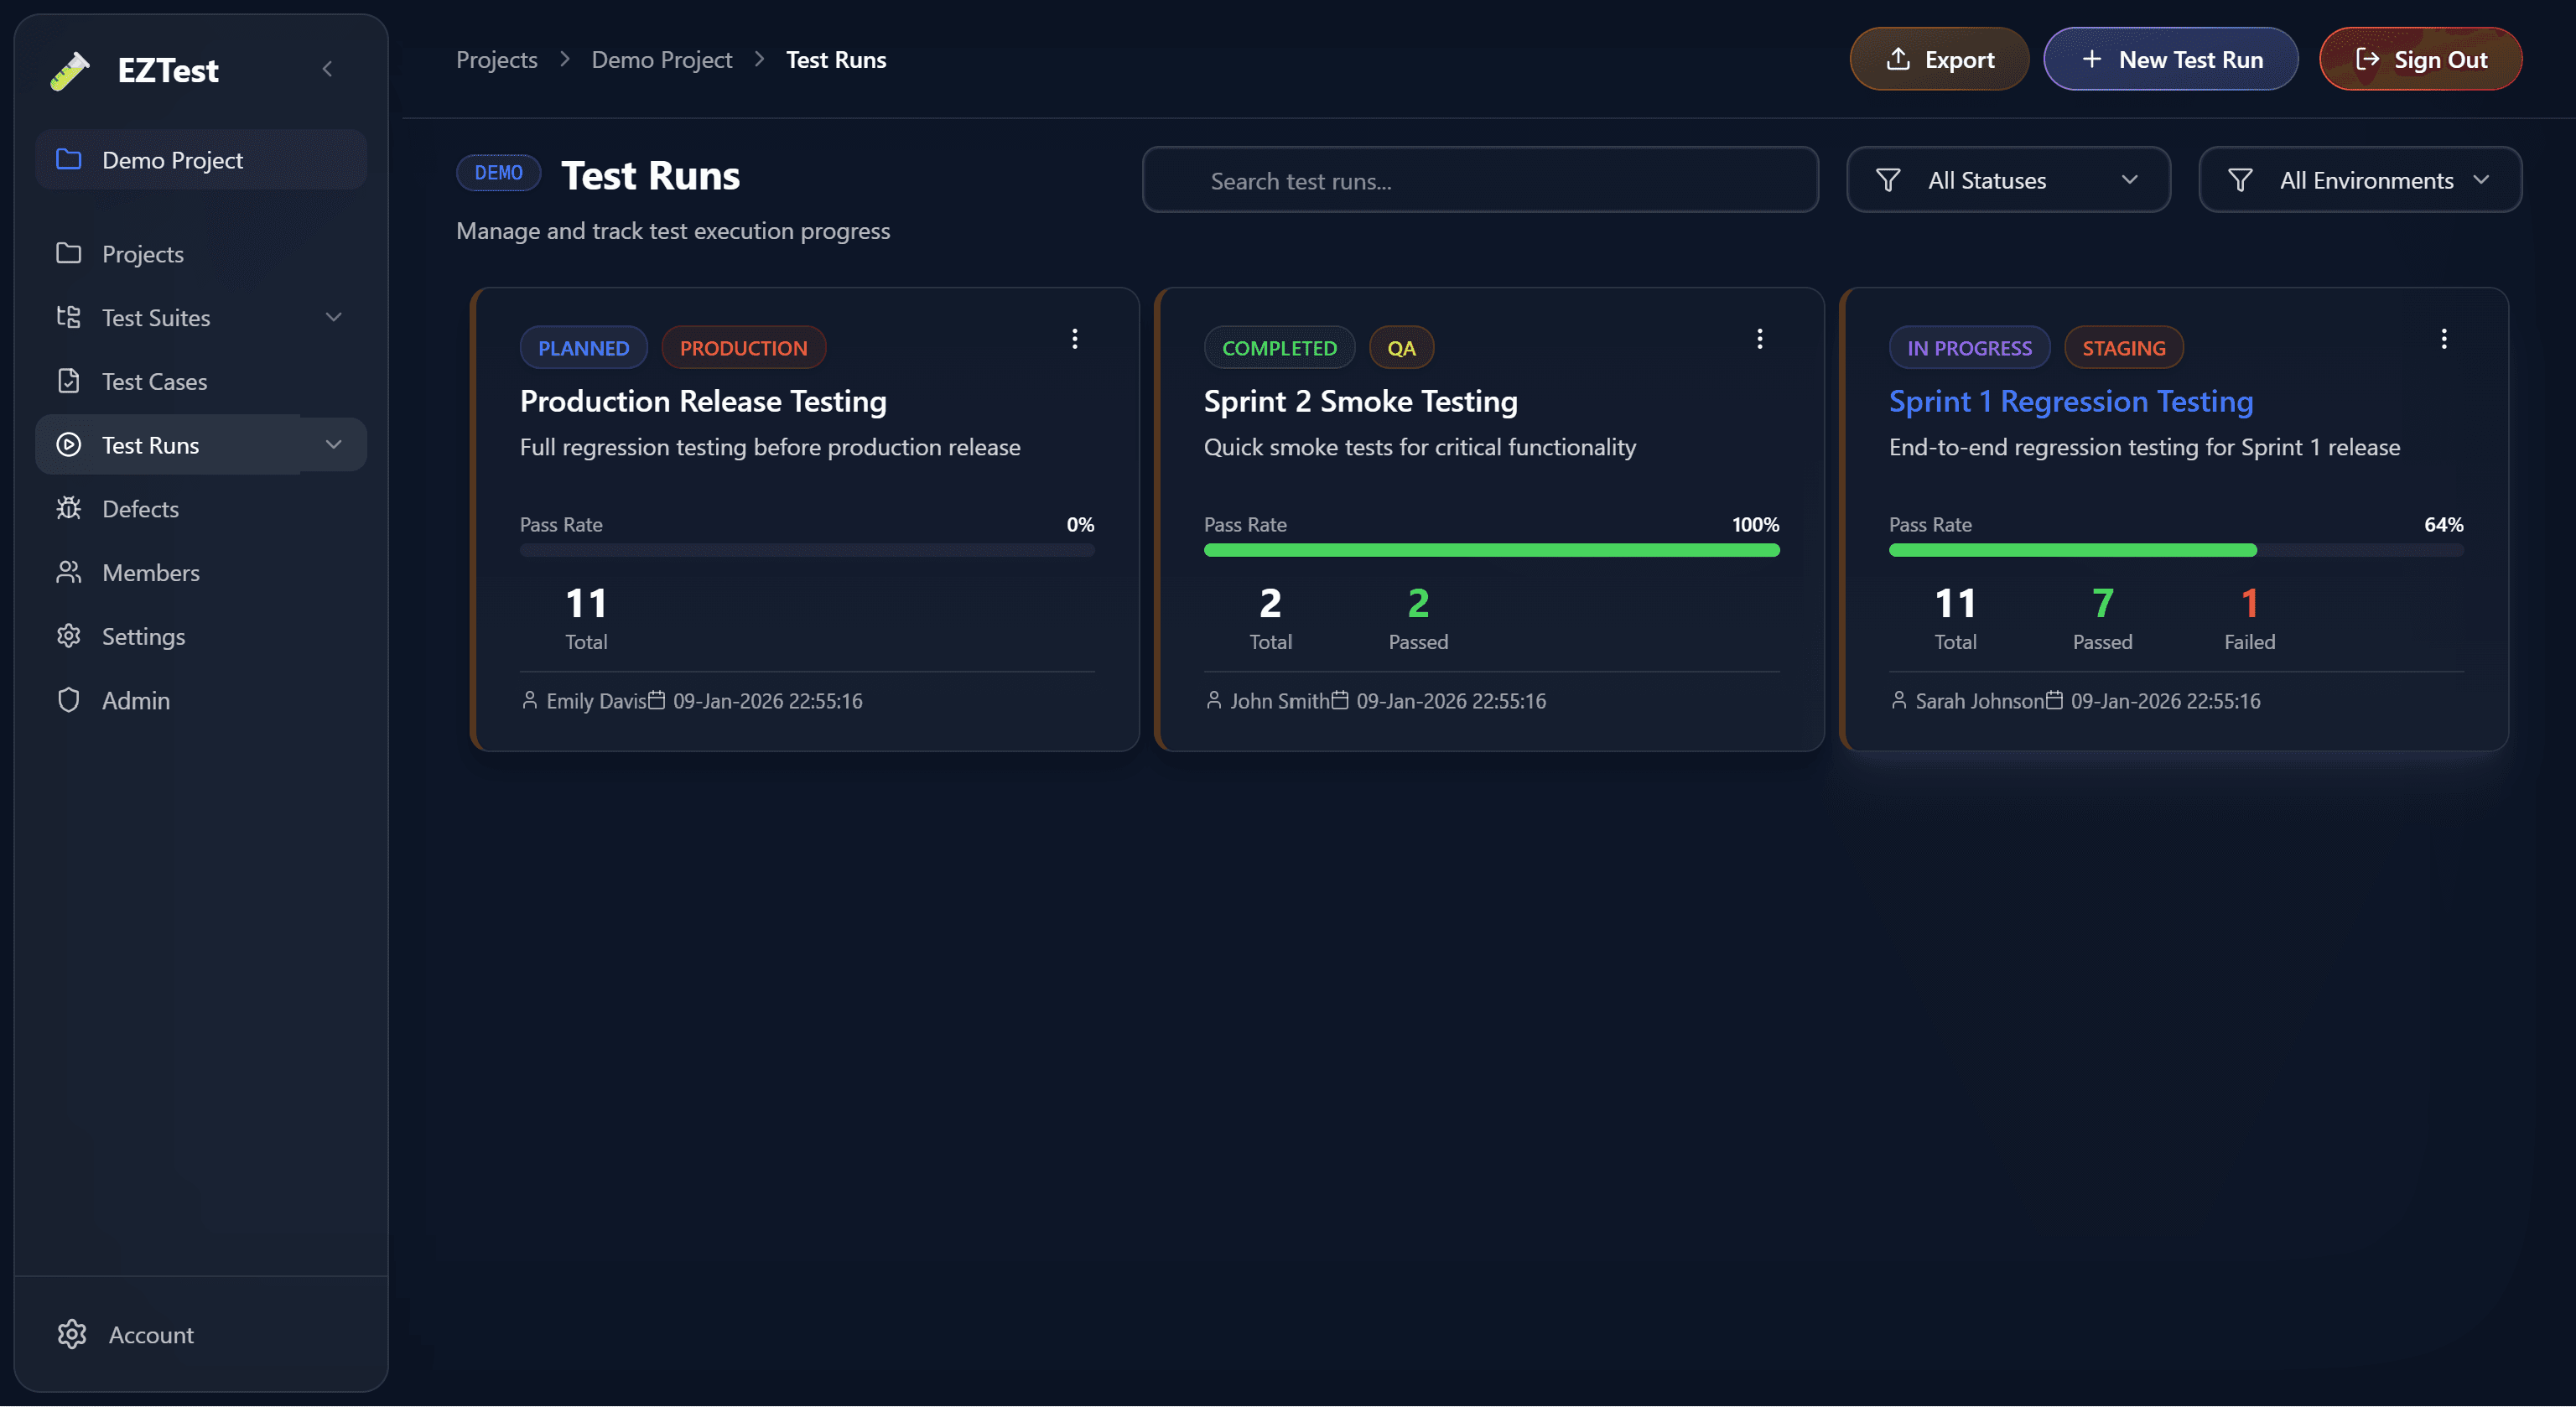Open the All Environments filter dropdown
This screenshot has width=2576, height=1407.
(x=2360, y=180)
